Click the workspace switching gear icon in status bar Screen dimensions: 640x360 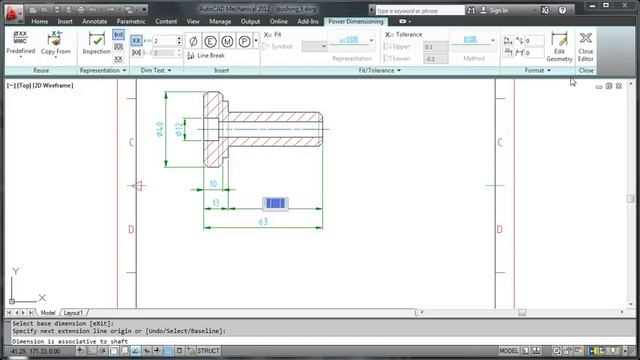tap(556, 351)
